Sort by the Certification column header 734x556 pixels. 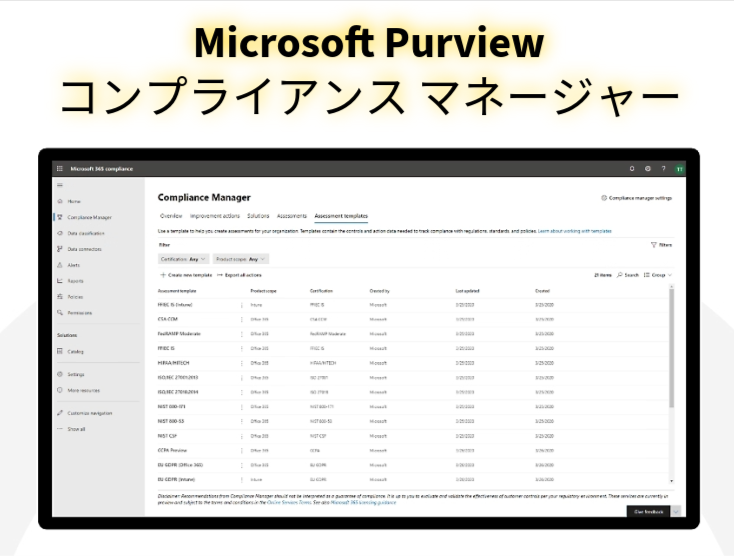(321, 291)
